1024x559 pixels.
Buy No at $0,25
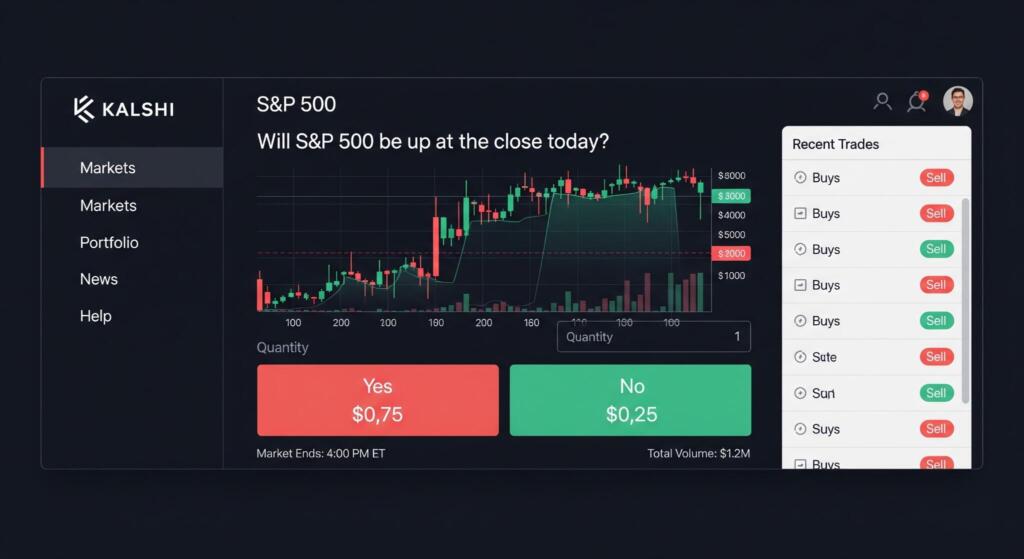click(x=630, y=400)
